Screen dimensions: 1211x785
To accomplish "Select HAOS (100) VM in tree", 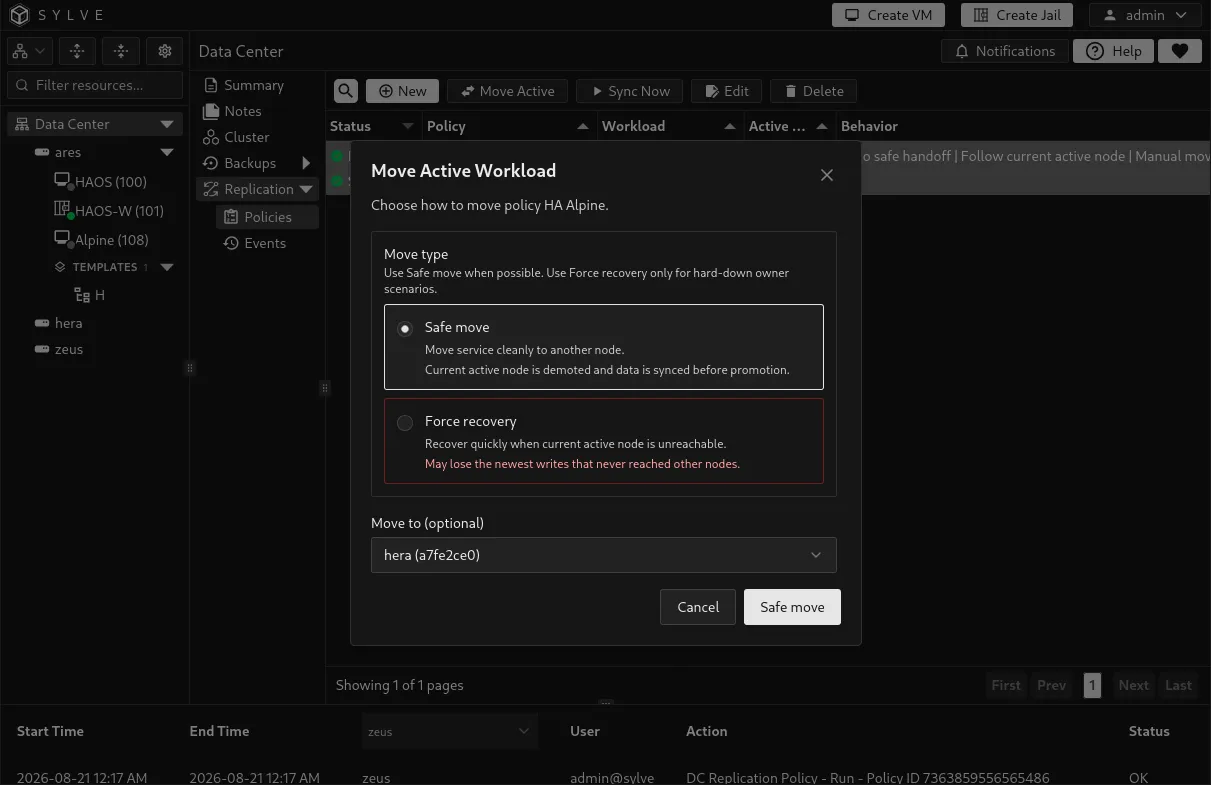I will (100, 182).
